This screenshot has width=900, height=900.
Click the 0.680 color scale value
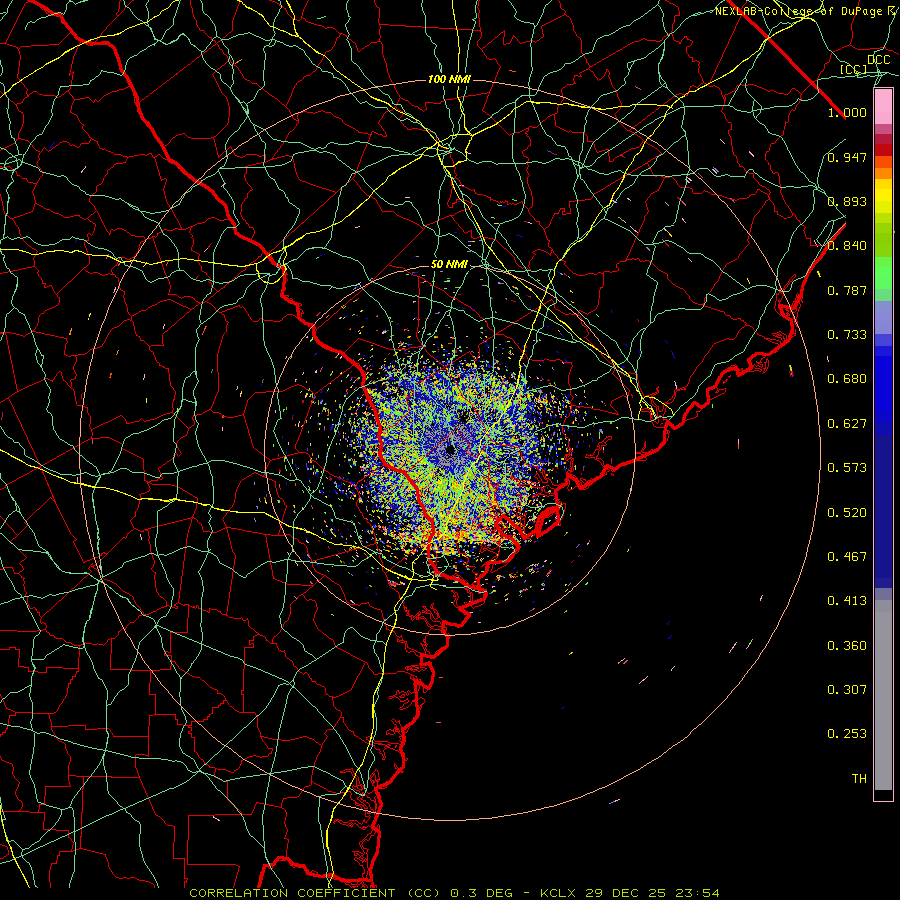(847, 379)
